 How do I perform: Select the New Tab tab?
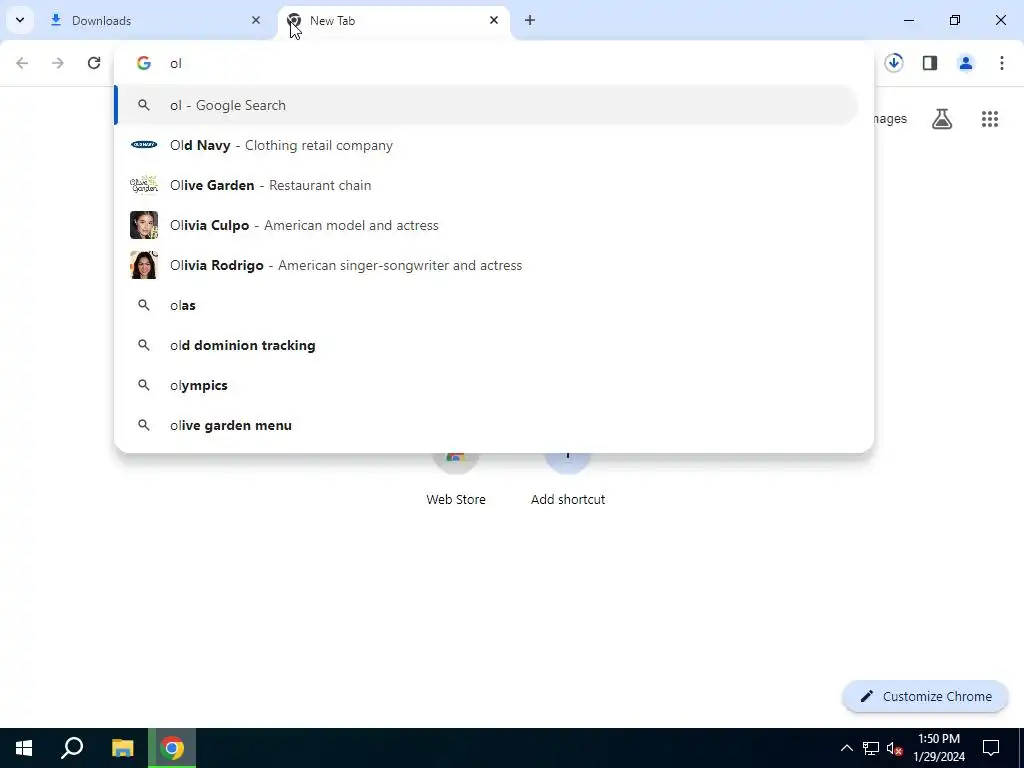[x=394, y=20]
